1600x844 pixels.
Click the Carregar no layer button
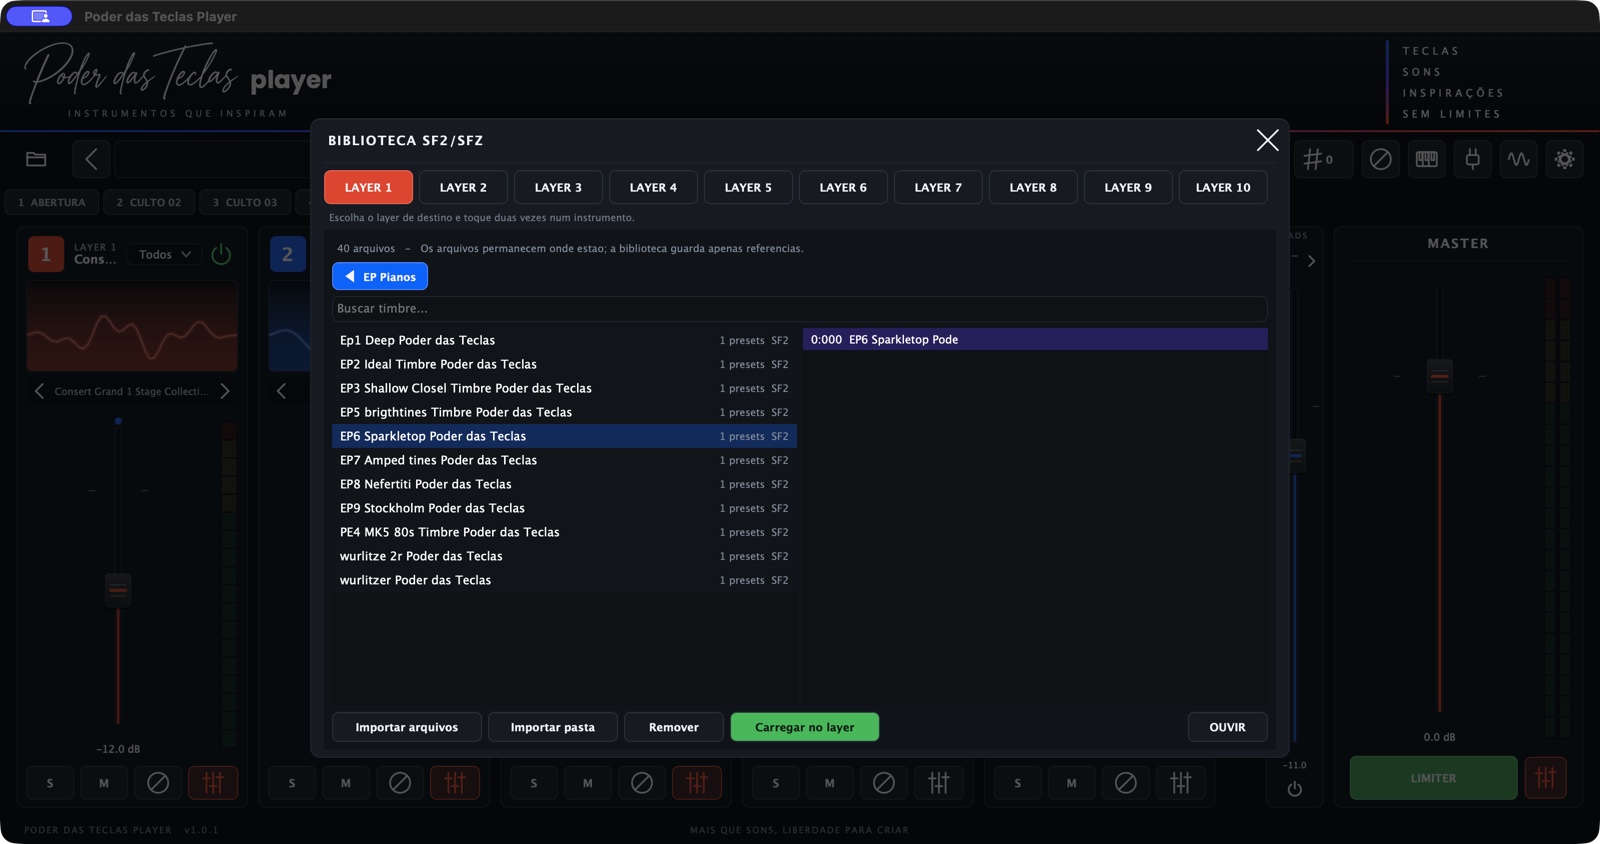pyautogui.click(x=805, y=727)
